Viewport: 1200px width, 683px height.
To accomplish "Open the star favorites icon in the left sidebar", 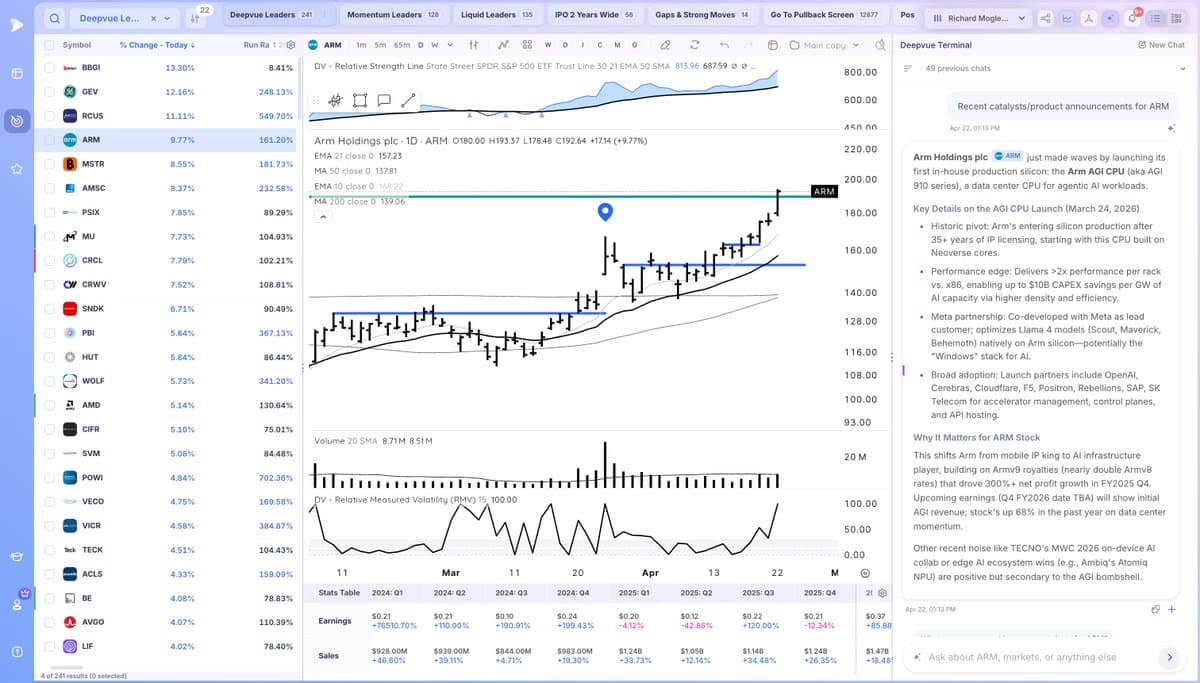I will point(17,170).
